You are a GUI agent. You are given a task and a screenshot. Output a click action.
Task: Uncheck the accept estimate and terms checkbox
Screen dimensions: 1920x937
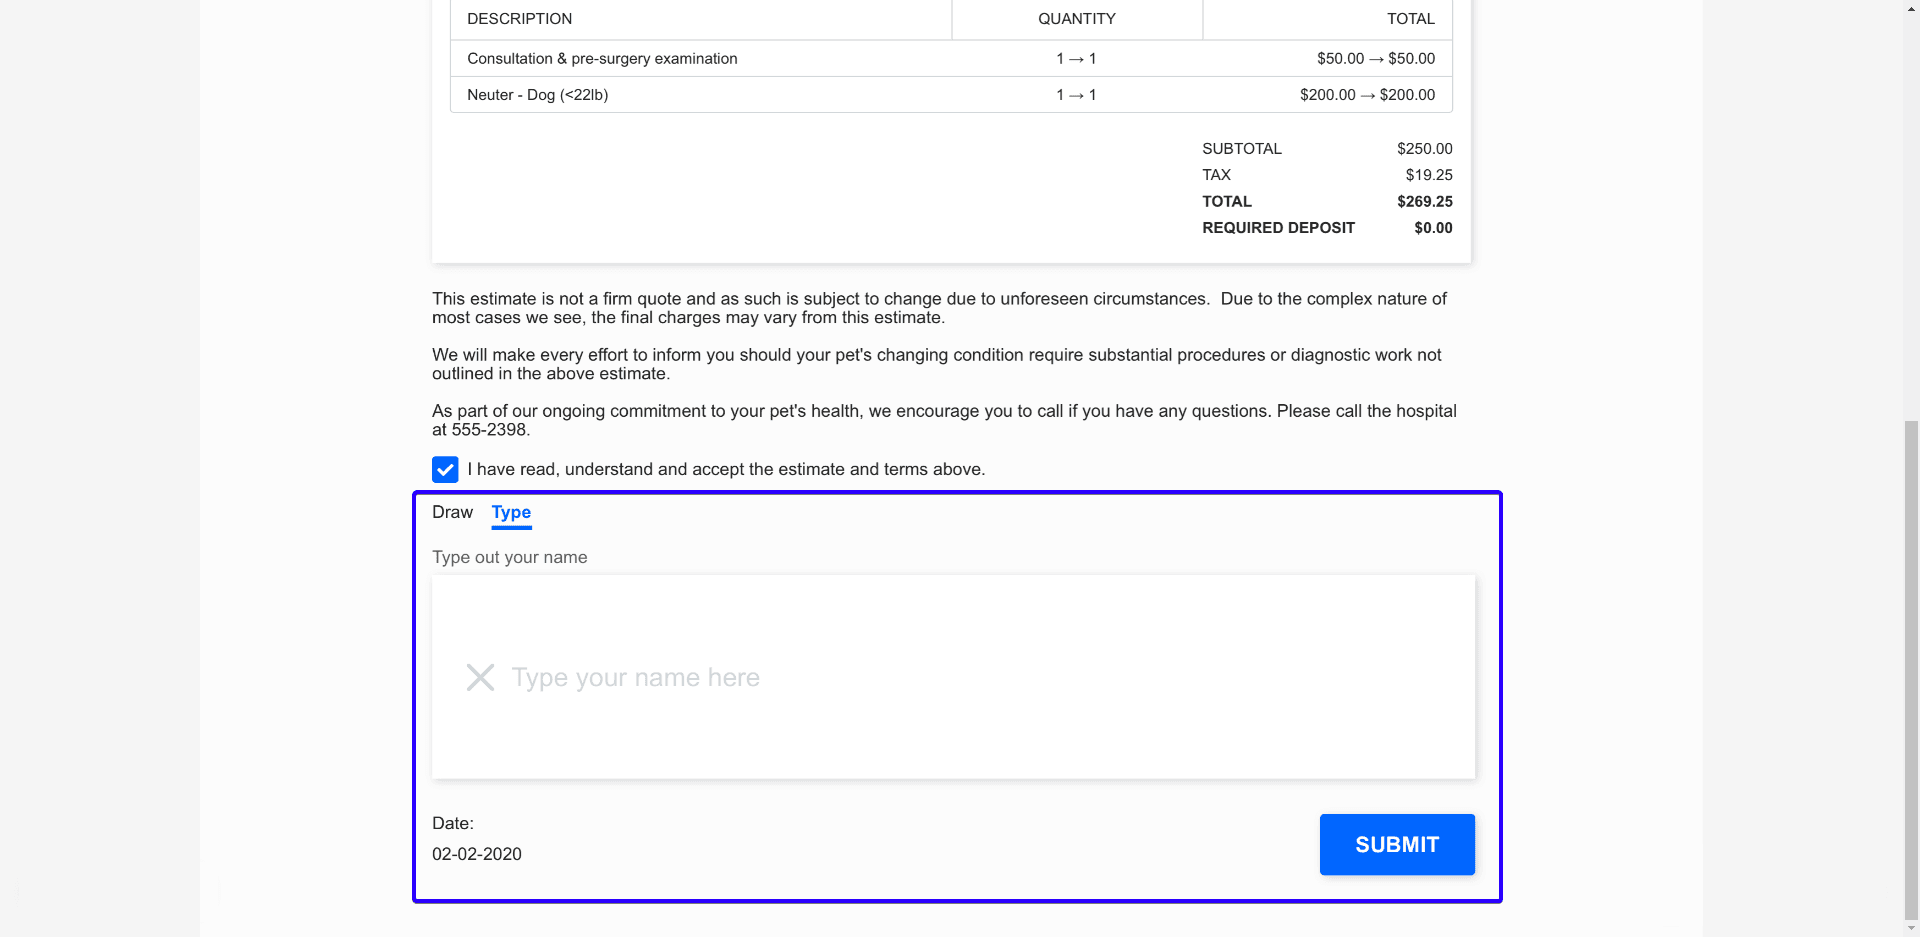pos(445,470)
